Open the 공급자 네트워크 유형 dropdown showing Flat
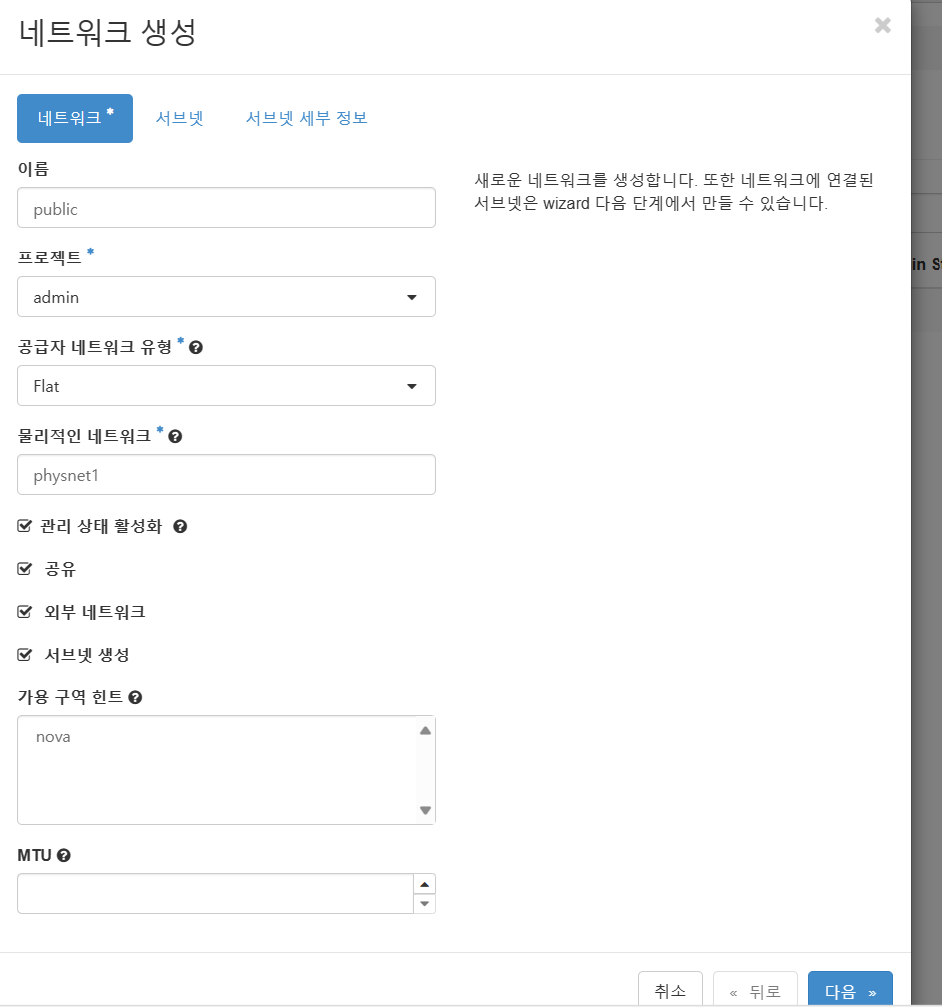942x1007 pixels. pos(226,386)
